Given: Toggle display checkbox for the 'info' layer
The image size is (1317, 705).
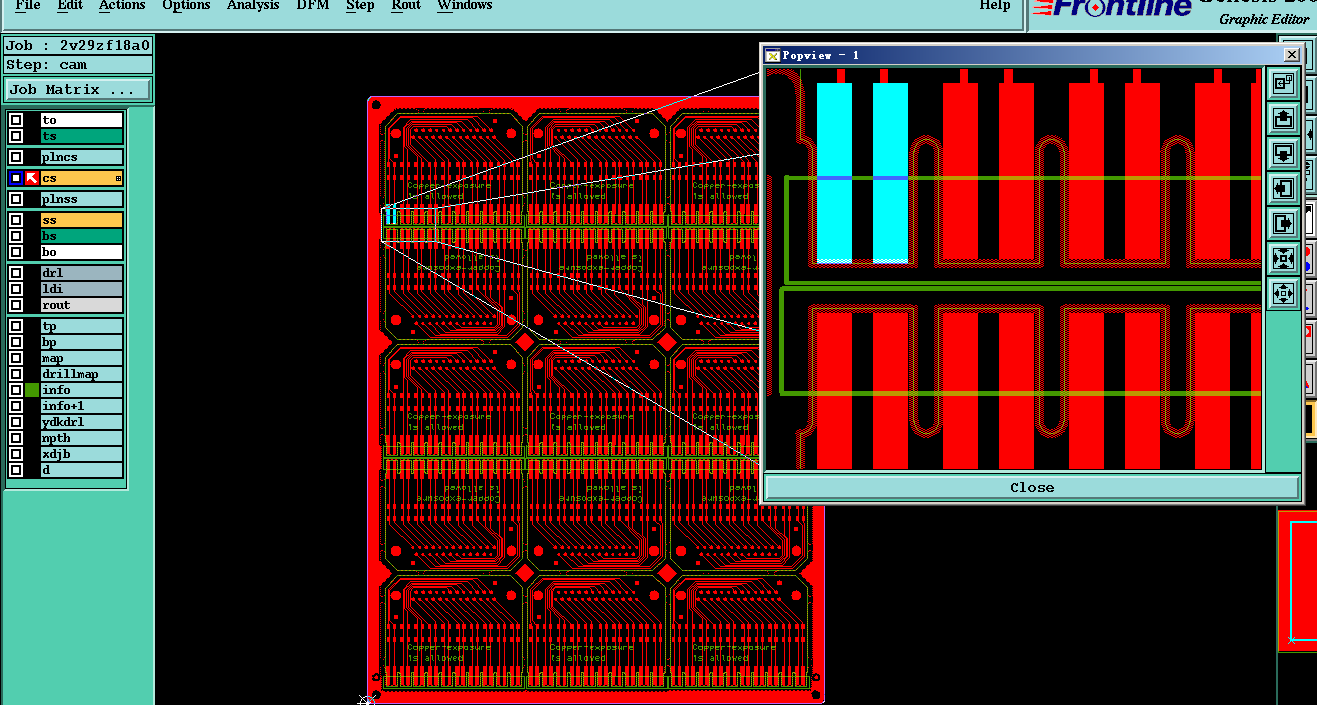Looking at the screenshot, I should (x=16, y=390).
